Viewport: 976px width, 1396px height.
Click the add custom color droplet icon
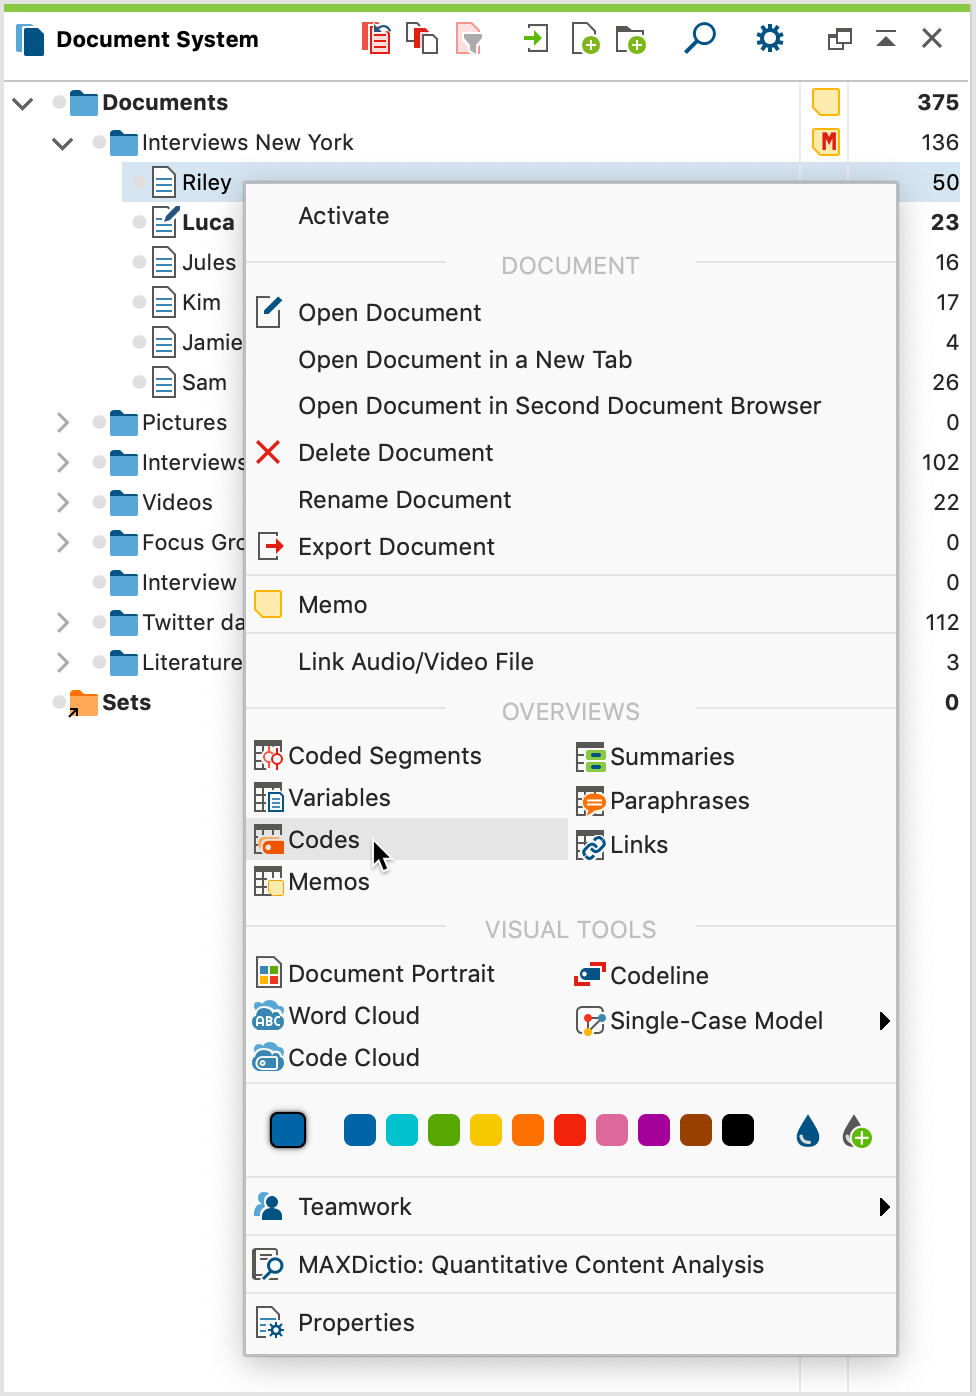click(x=856, y=1131)
